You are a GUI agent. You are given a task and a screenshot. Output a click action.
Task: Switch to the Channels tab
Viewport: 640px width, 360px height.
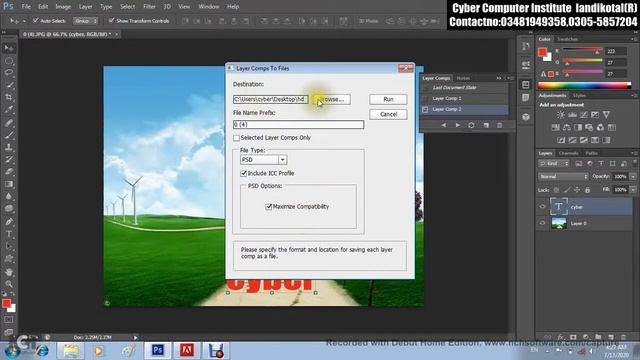[569, 153]
